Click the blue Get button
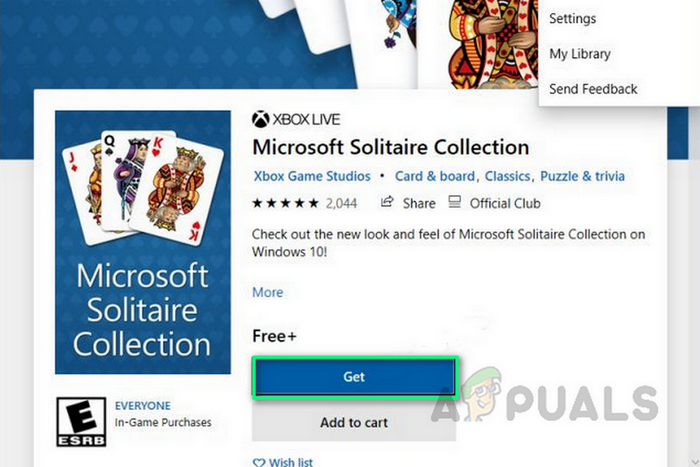This screenshot has width=700, height=467. point(354,377)
